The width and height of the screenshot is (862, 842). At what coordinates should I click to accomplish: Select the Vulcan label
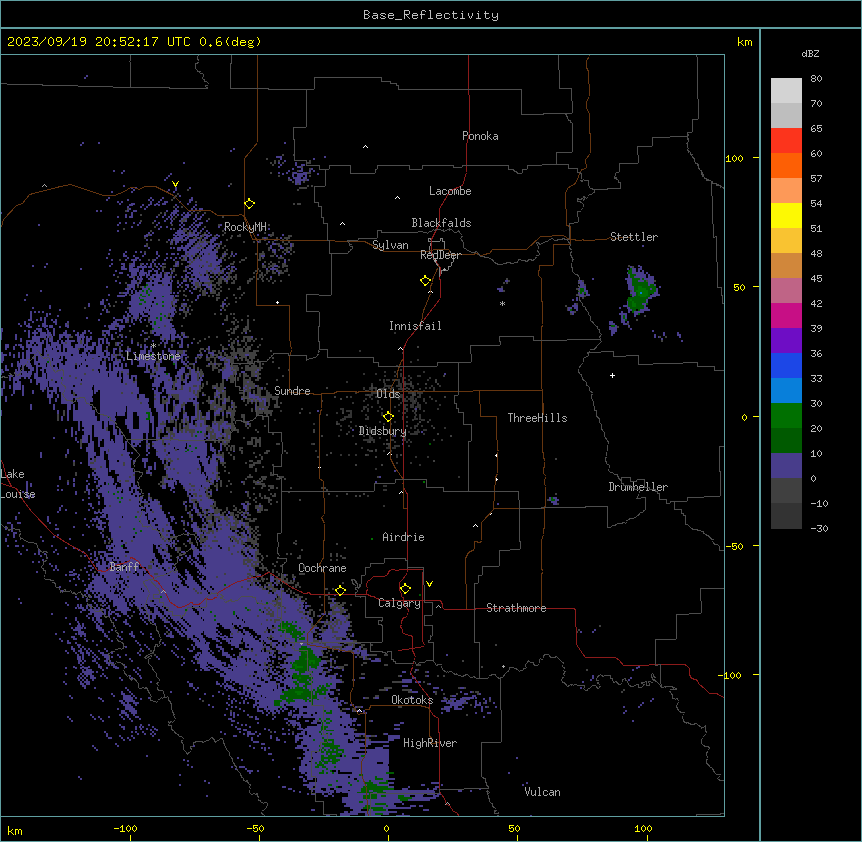[542, 792]
